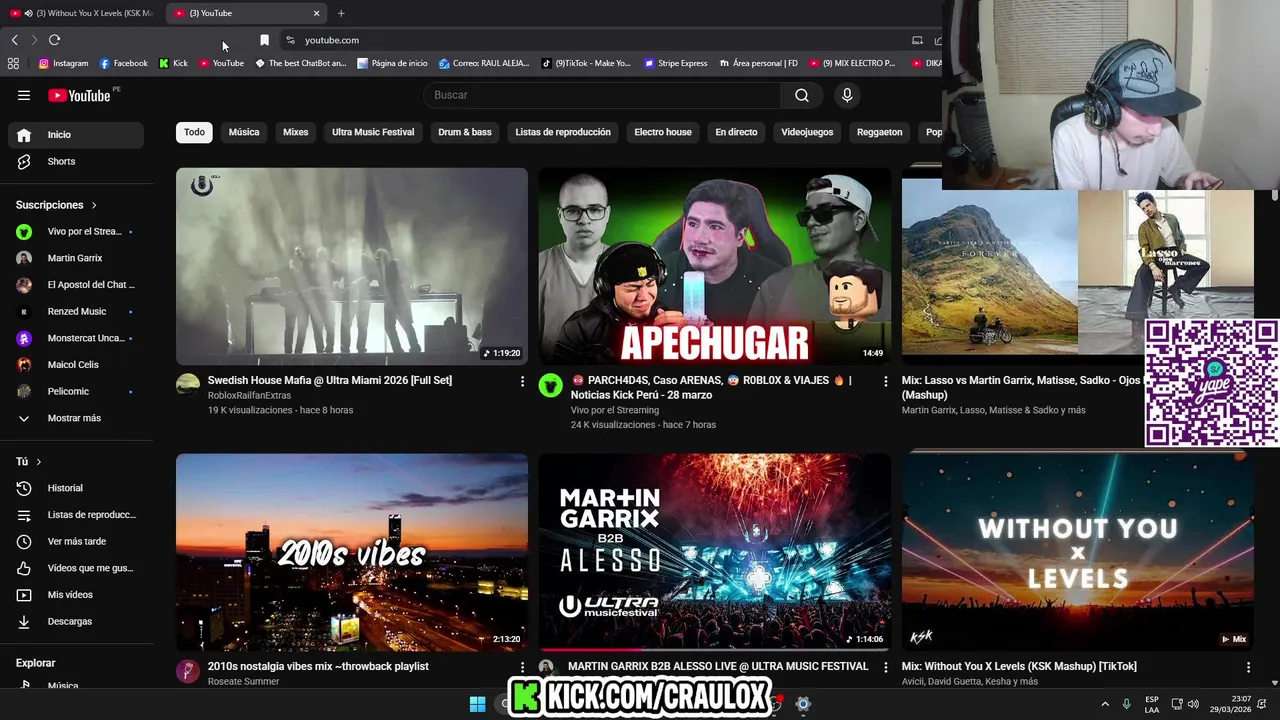Select the Mixes filter chip
Screen dimensions: 1280x720
click(296, 132)
